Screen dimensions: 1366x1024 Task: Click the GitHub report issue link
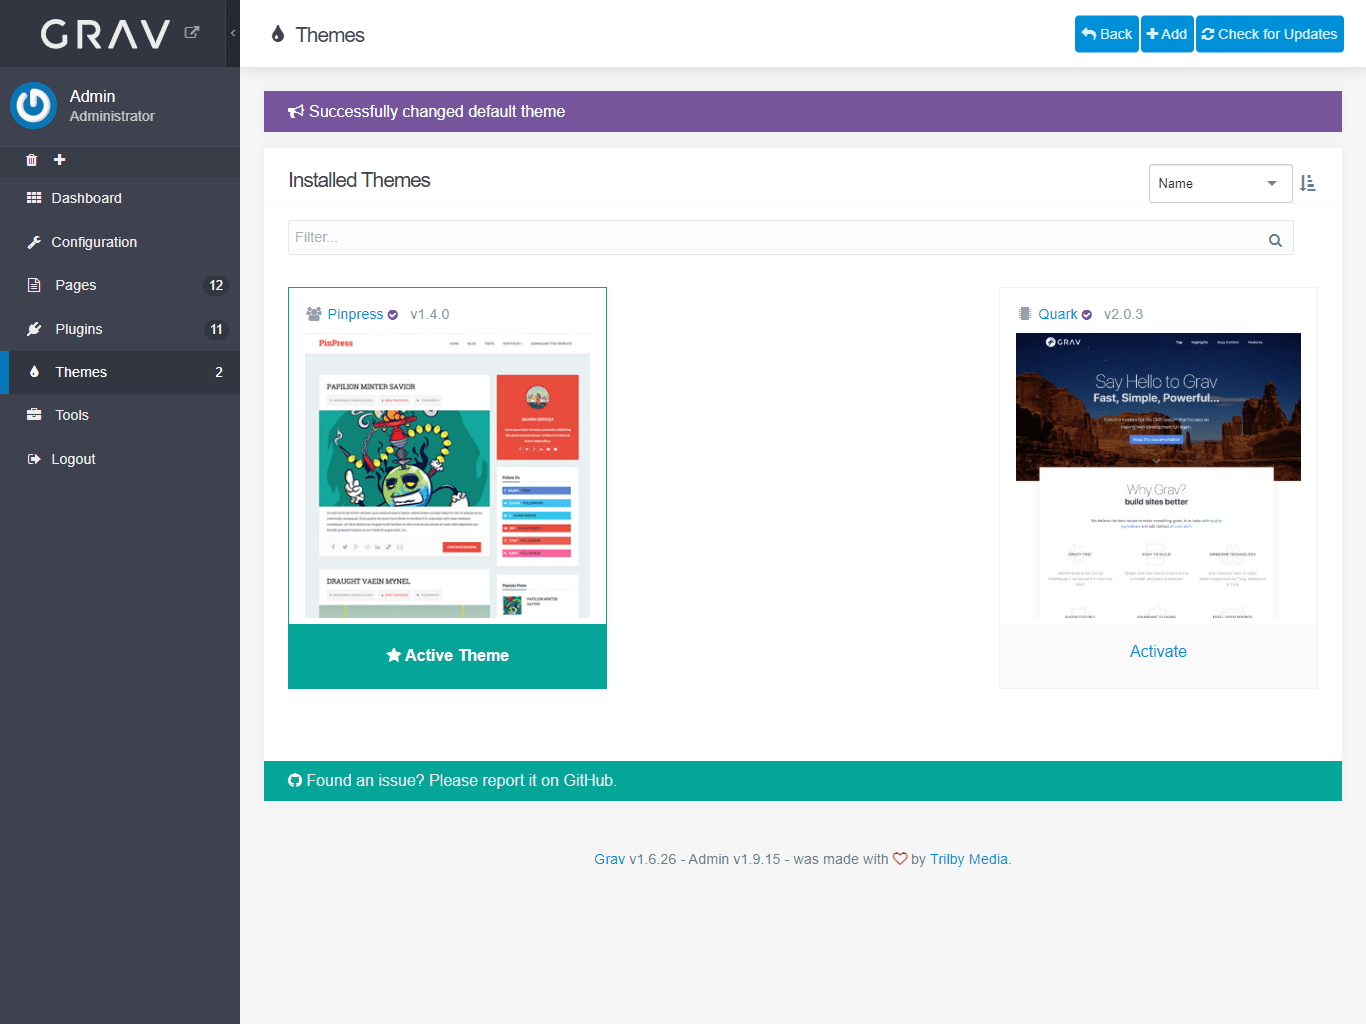[x=452, y=781]
